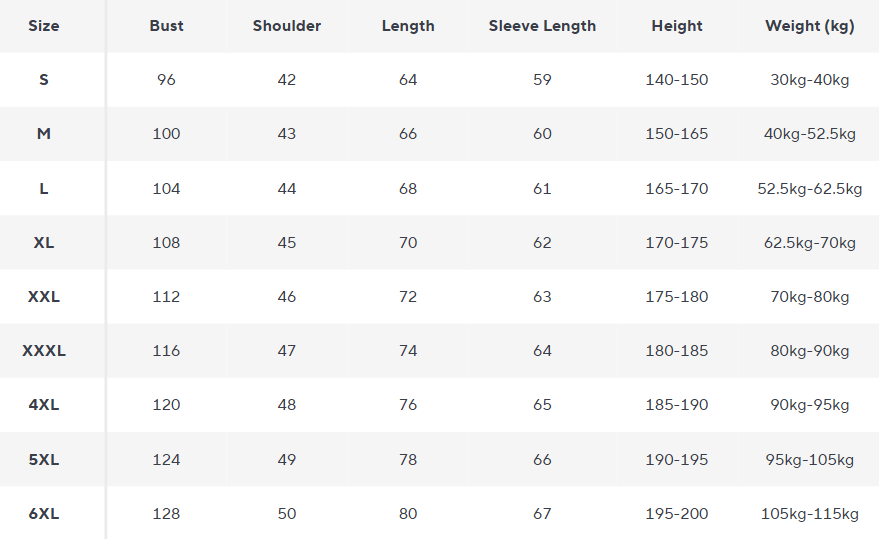Click the Size column header
This screenshot has height=539, width=879.
[x=44, y=26]
